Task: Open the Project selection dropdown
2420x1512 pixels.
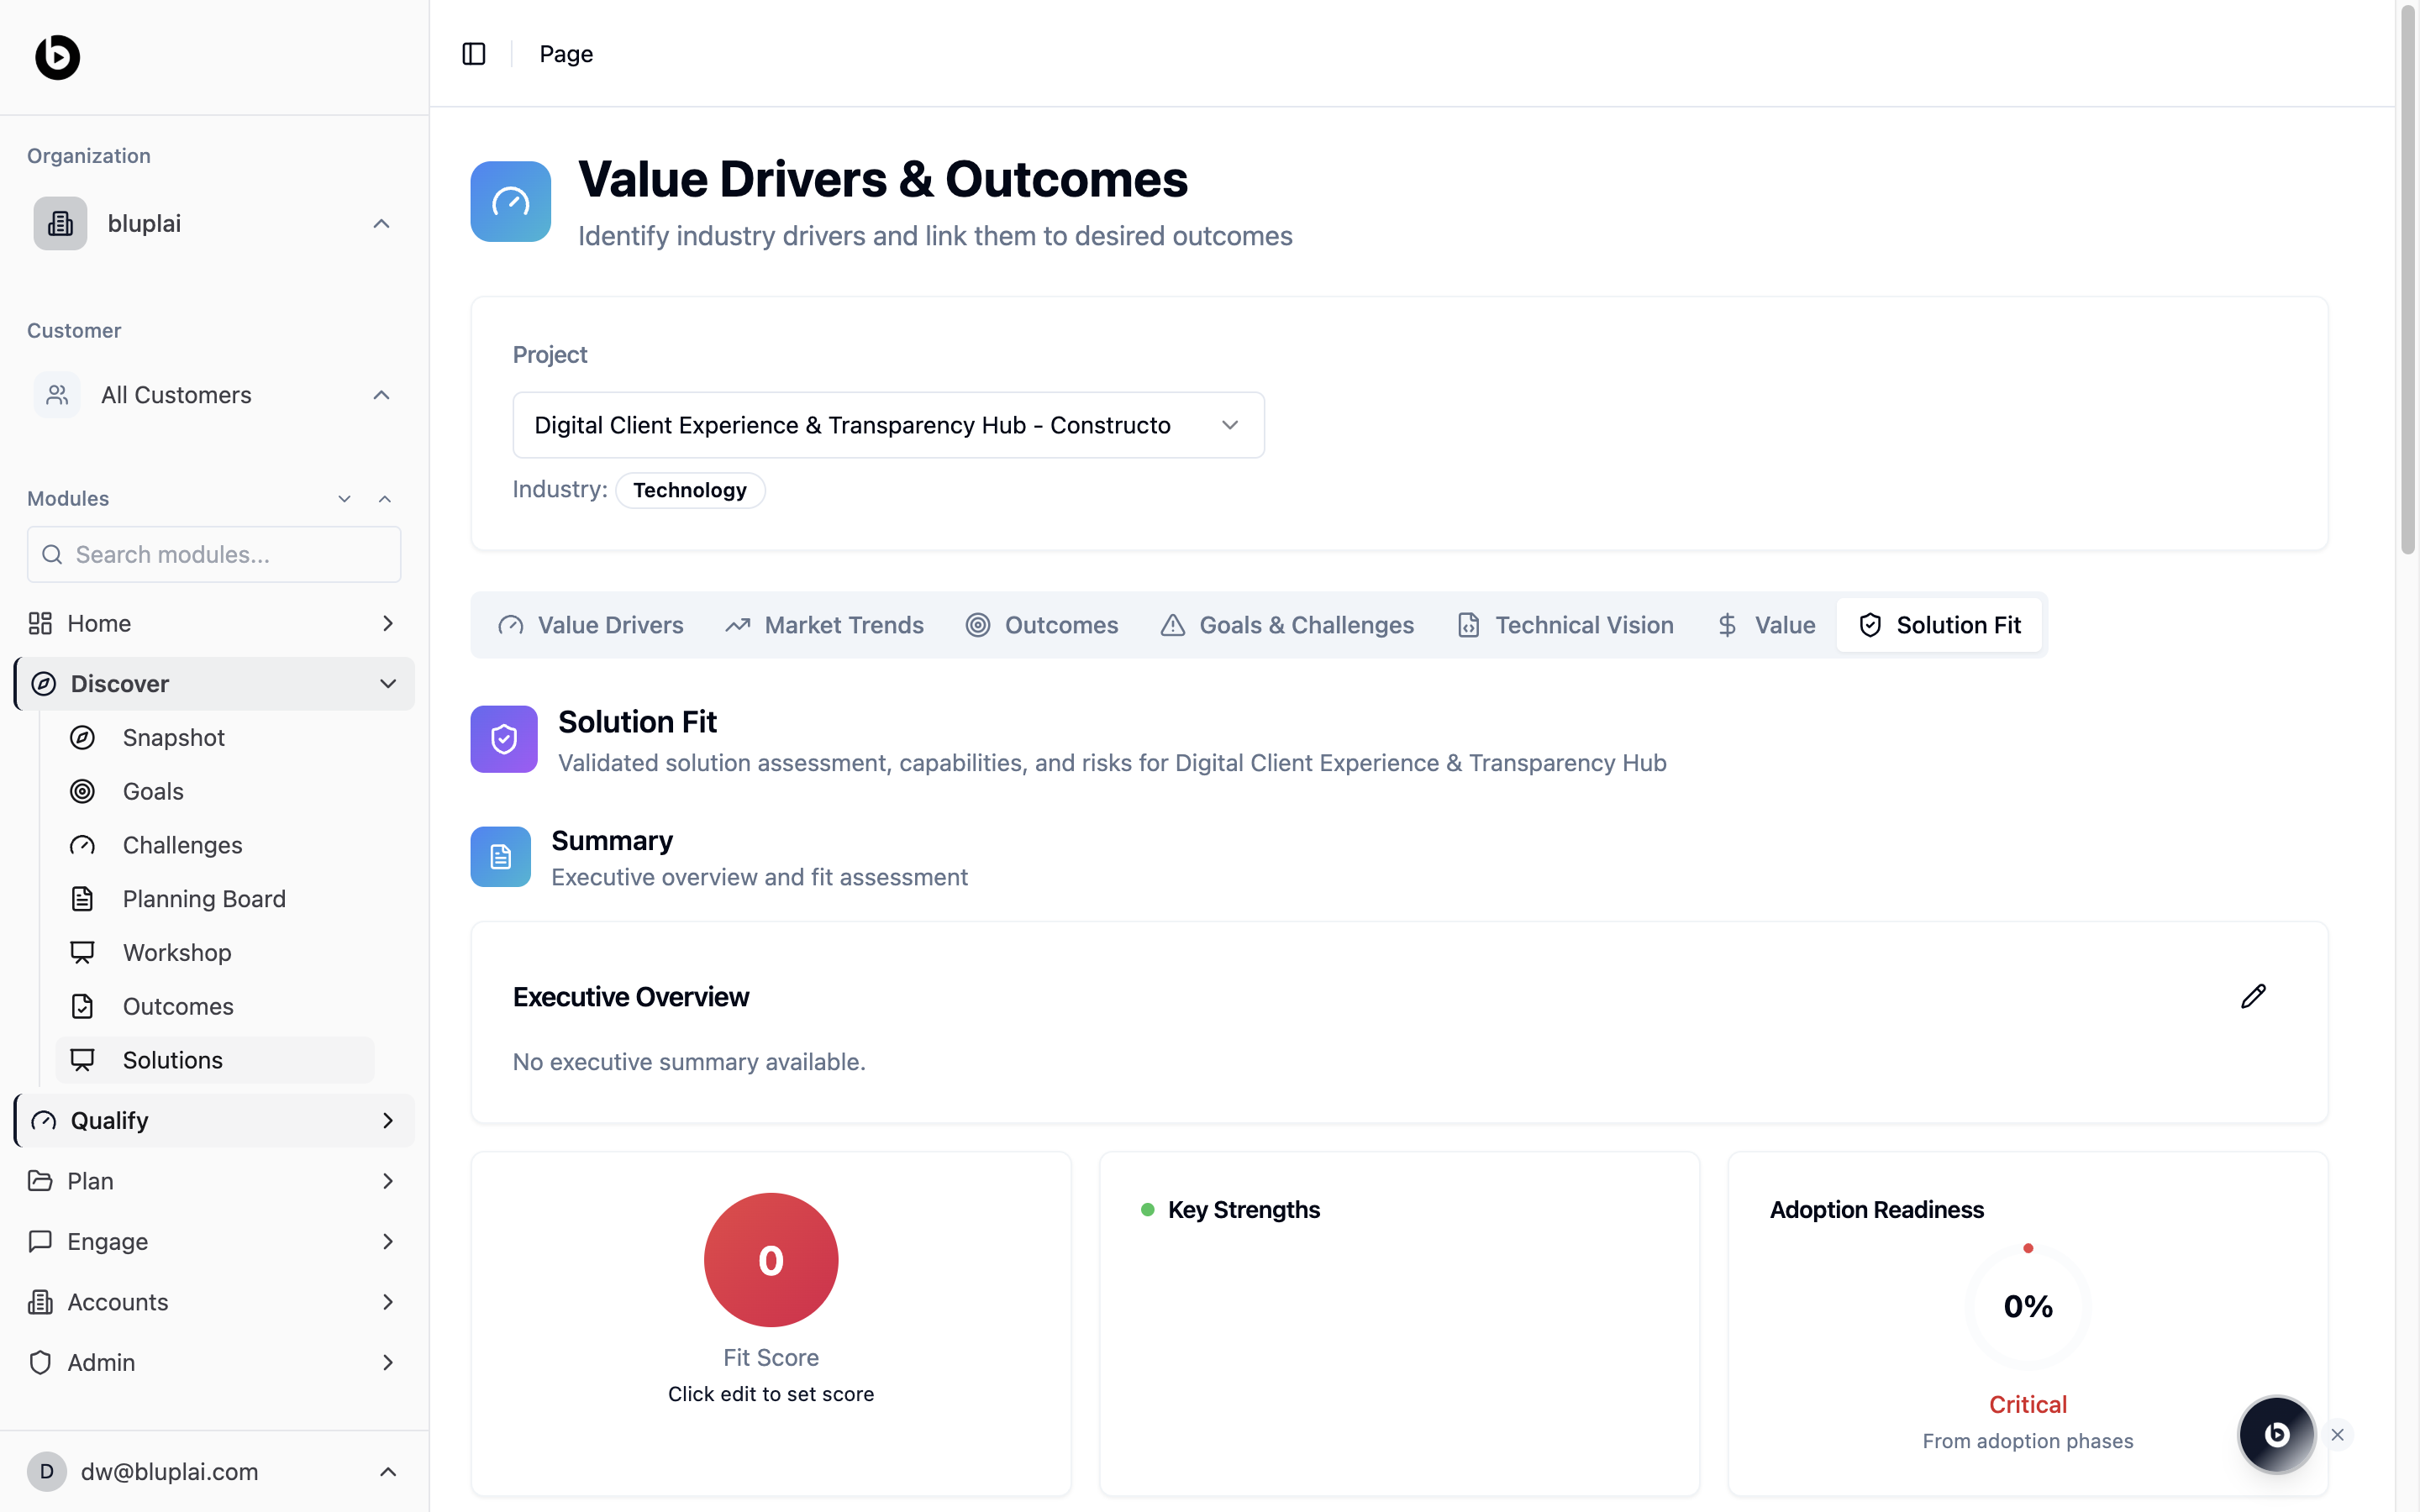Action: click(x=887, y=425)
